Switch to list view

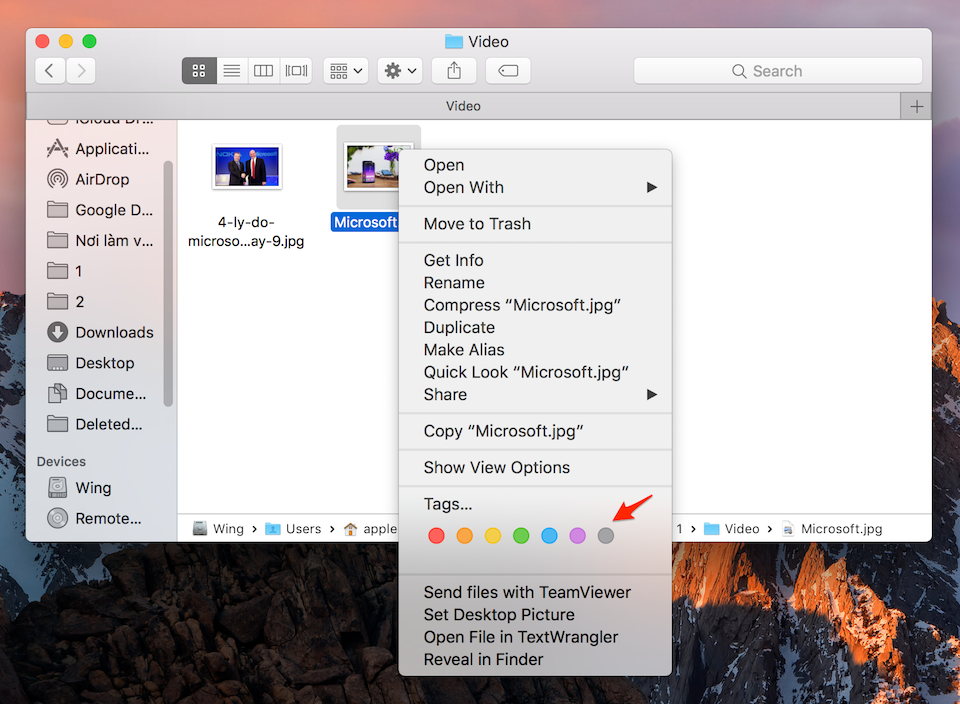(231, 70)
